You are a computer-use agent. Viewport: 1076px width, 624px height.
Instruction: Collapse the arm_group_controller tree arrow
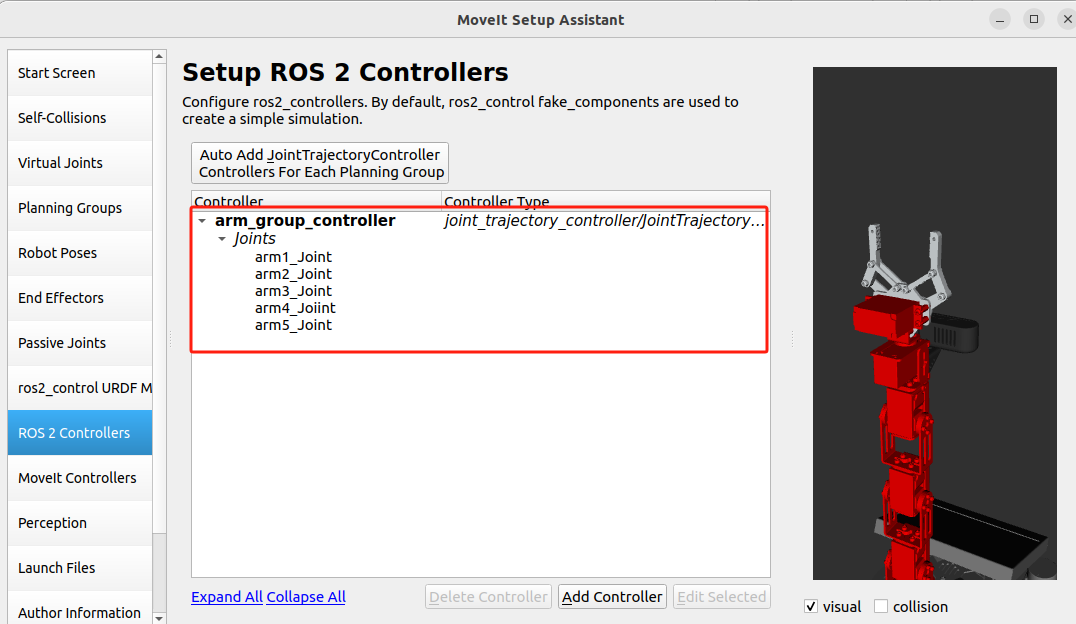(x=202, y=221)
